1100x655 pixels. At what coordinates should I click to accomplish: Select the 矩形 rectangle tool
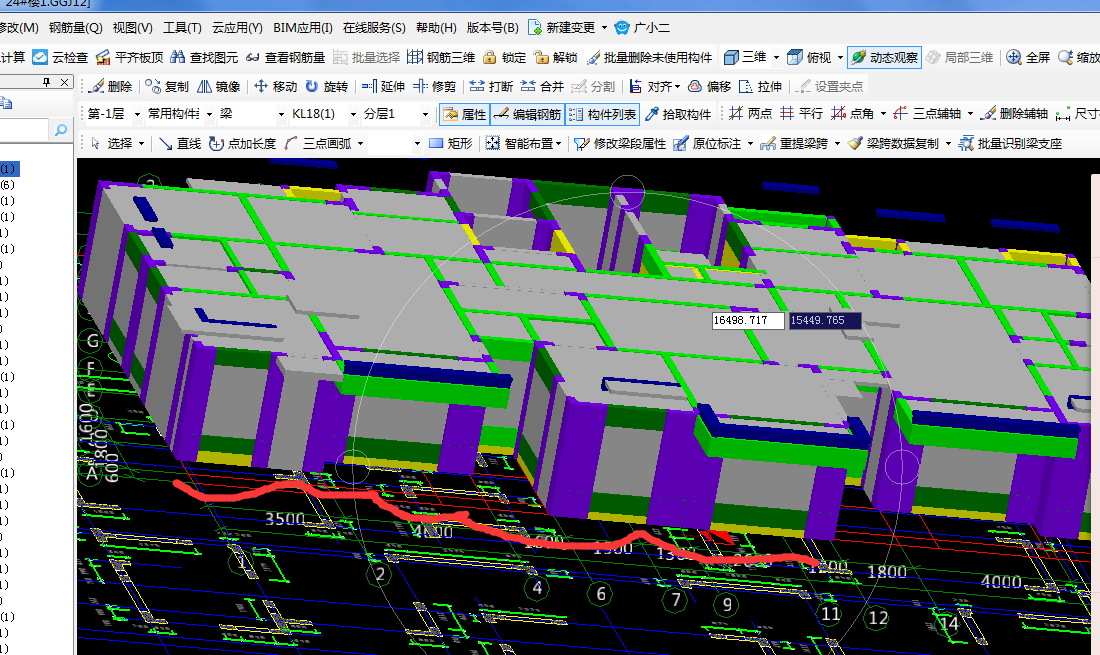450,143
